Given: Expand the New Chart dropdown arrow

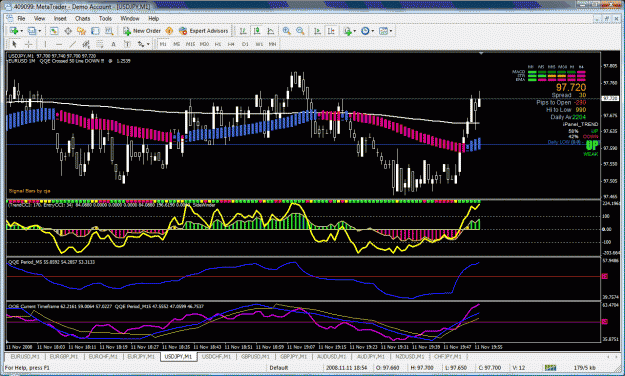Looking at the screenshot, I should point(22,31).
